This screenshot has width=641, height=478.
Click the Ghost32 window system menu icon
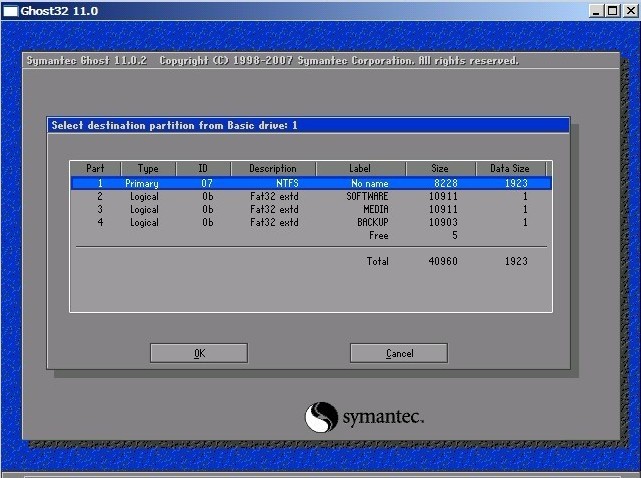coord(10,11)
